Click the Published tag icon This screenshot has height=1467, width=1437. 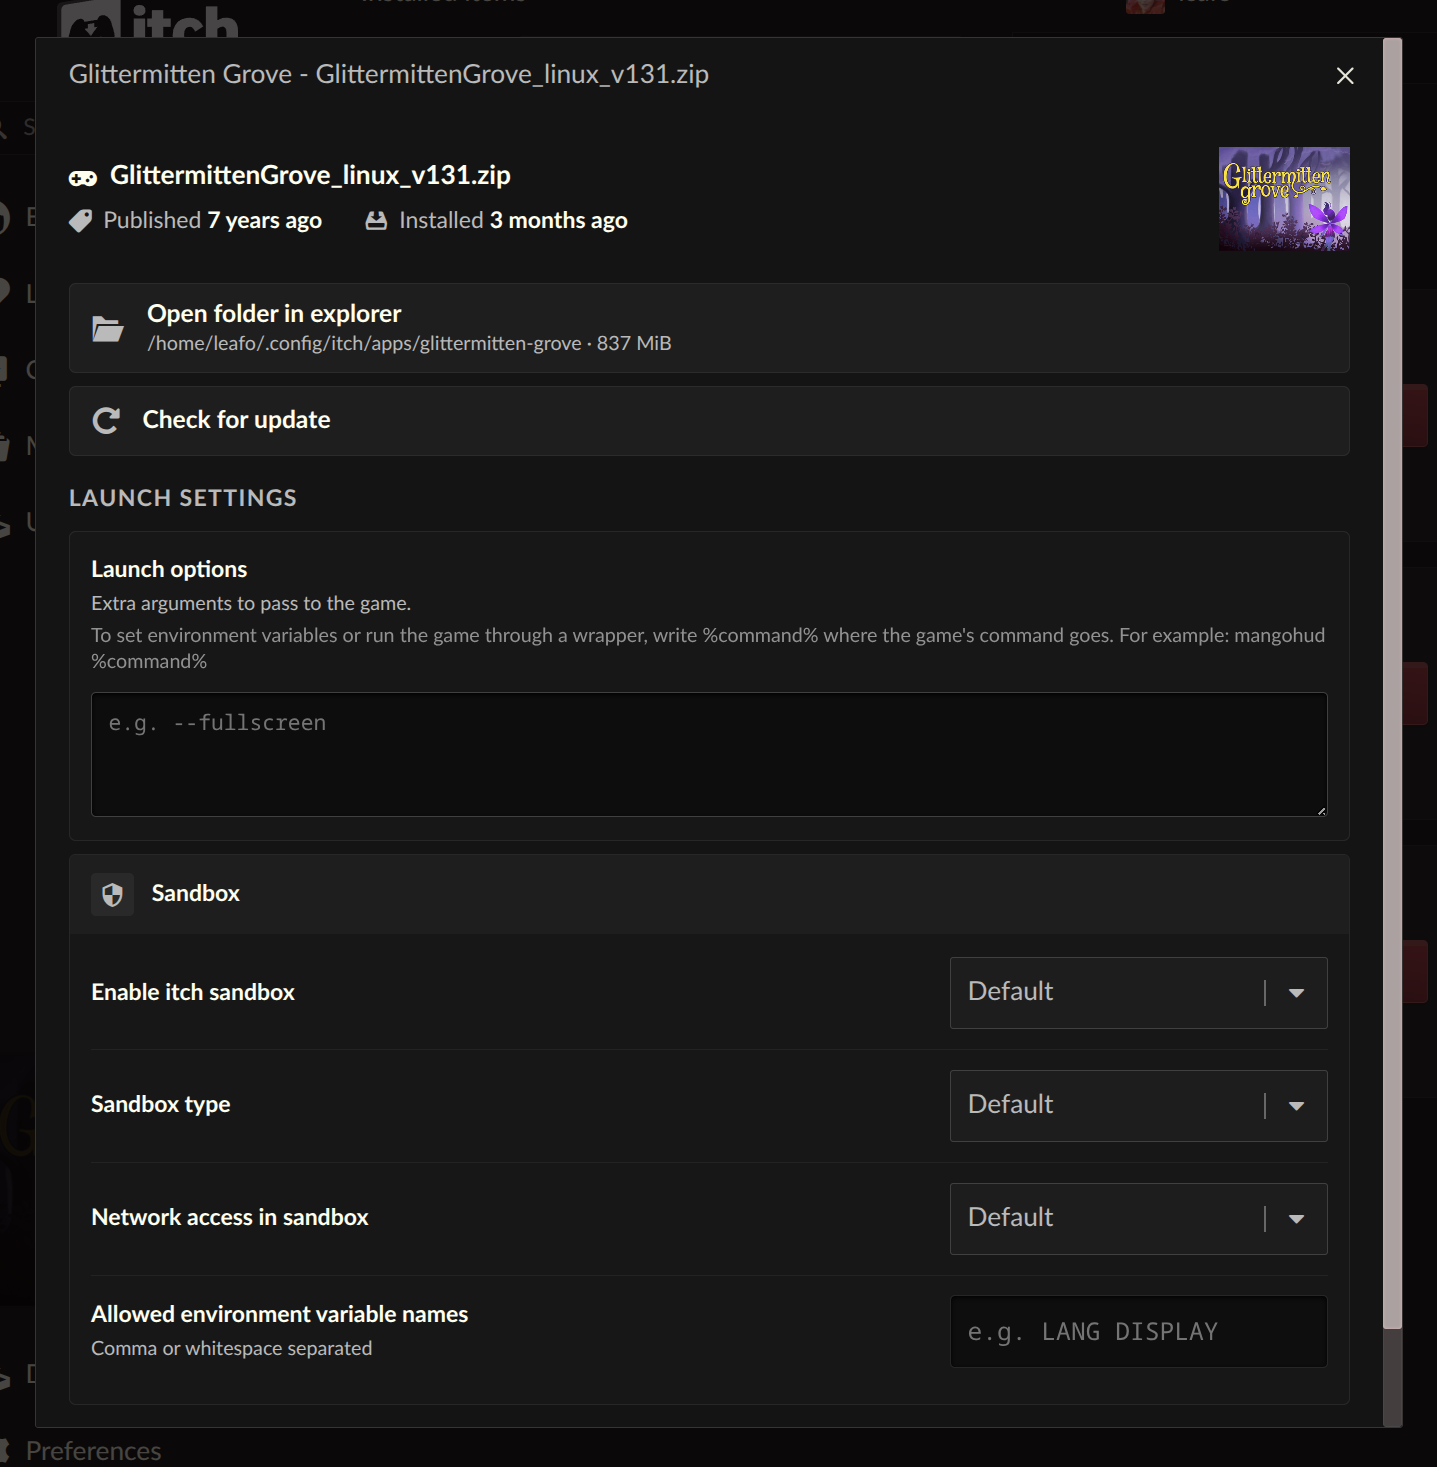(80, 221)
